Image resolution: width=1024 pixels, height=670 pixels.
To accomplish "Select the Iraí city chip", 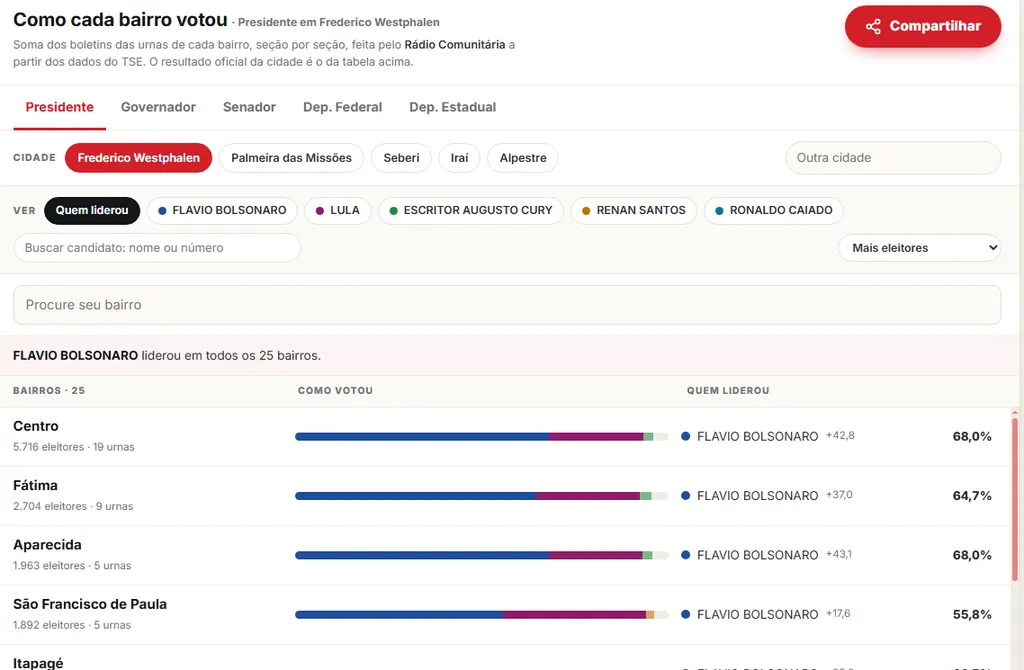I will tap(459, 158).
